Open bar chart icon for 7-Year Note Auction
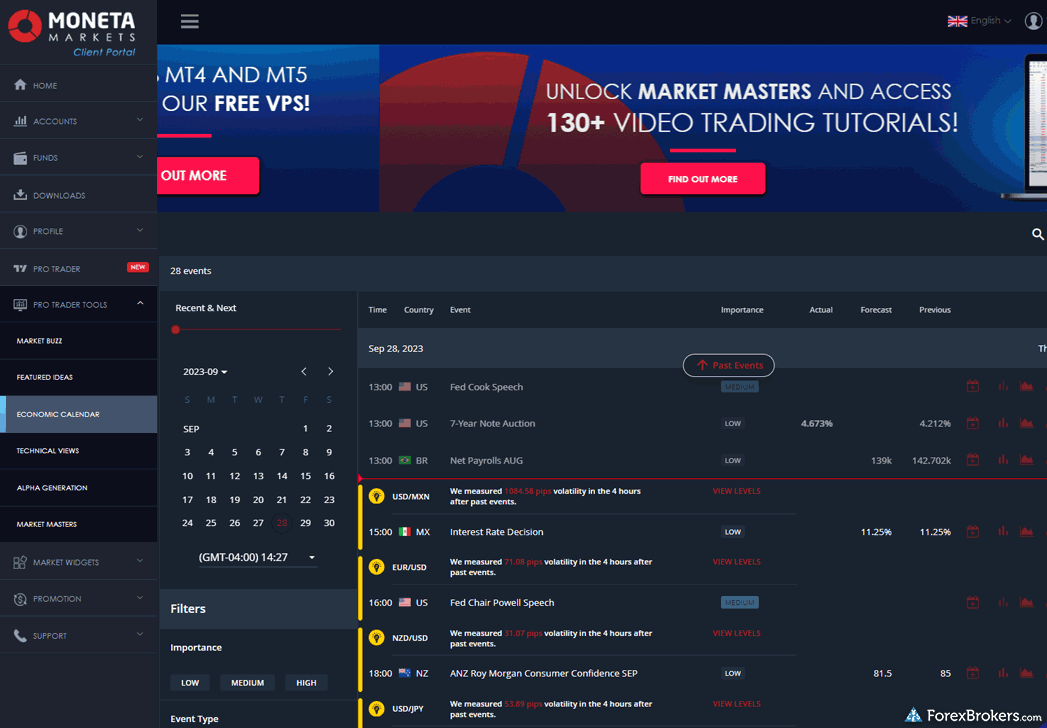Viewport: 1047px width, 728px height. [x=1003, y=423]
